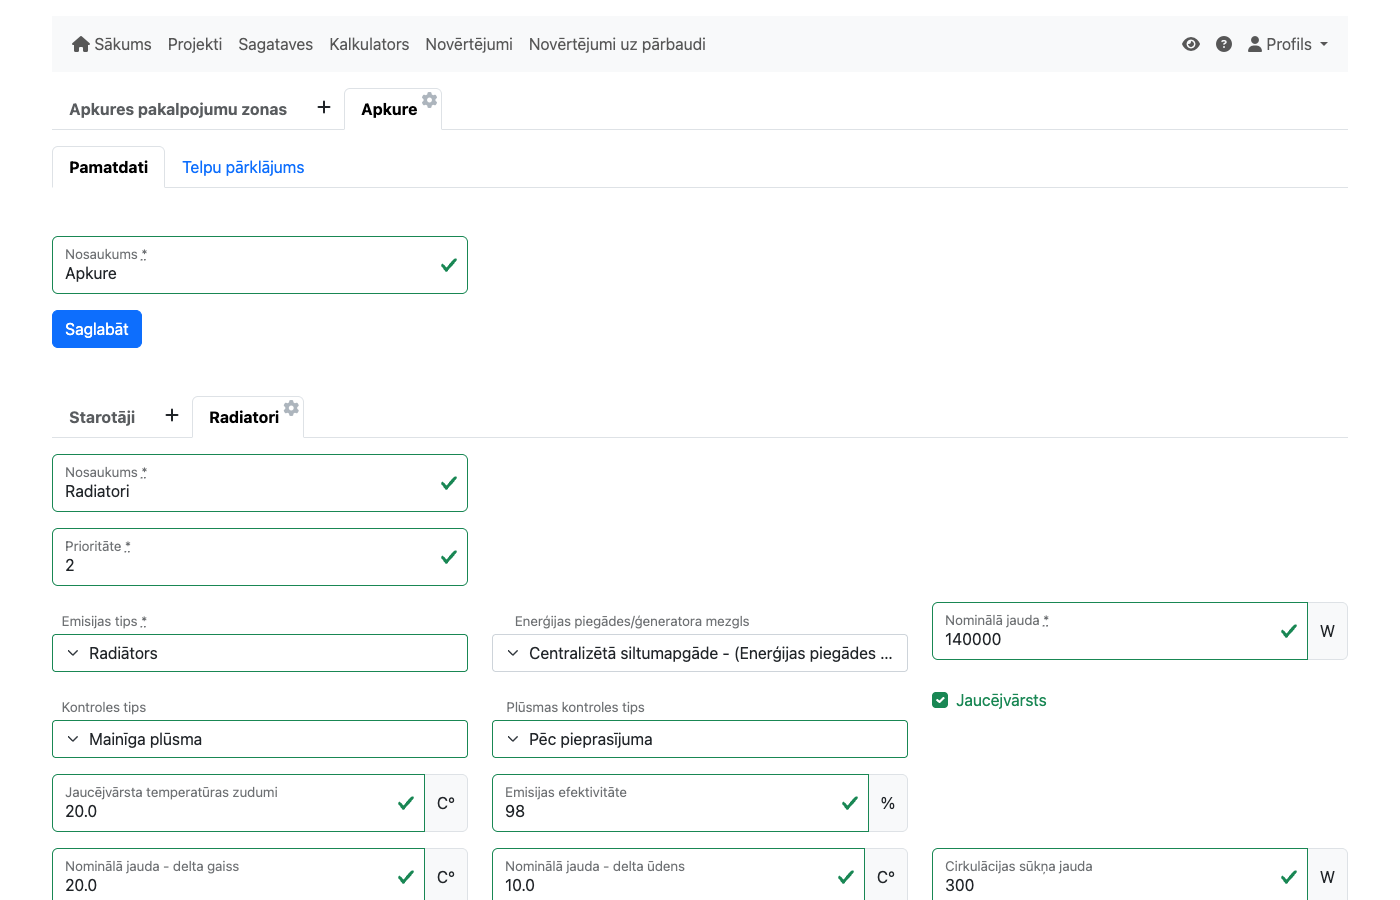Click the eye icon in navbar
Image resolution: width=1400 pixels, height=900 pixels.
click(x=1190, y=44)
